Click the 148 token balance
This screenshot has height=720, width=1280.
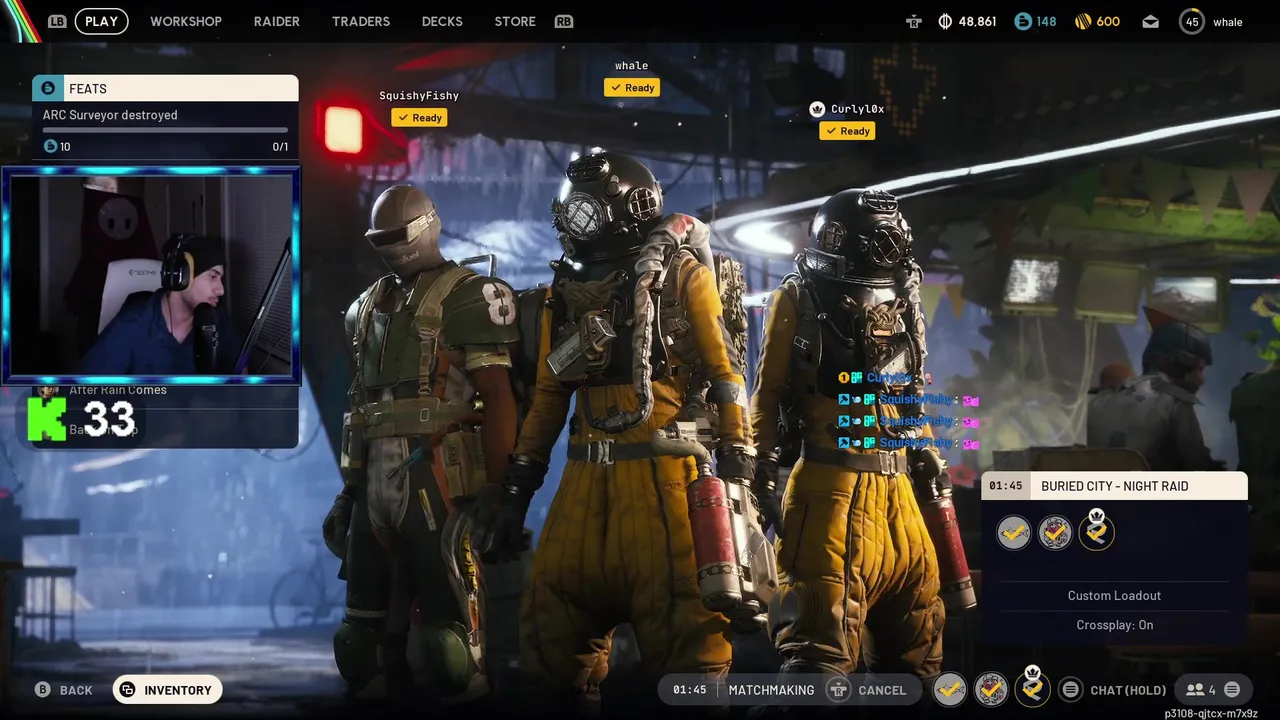tap(1046, 21)
